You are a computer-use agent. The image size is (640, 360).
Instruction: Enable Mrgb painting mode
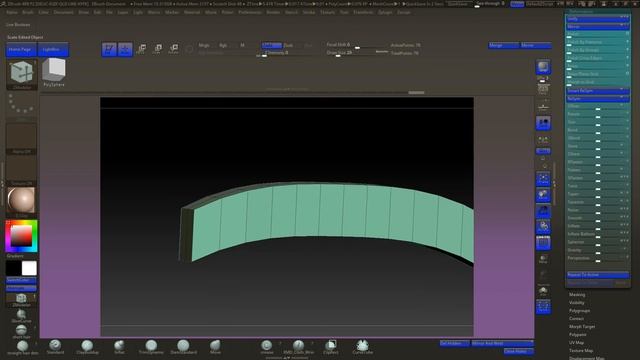pos(204,45)
